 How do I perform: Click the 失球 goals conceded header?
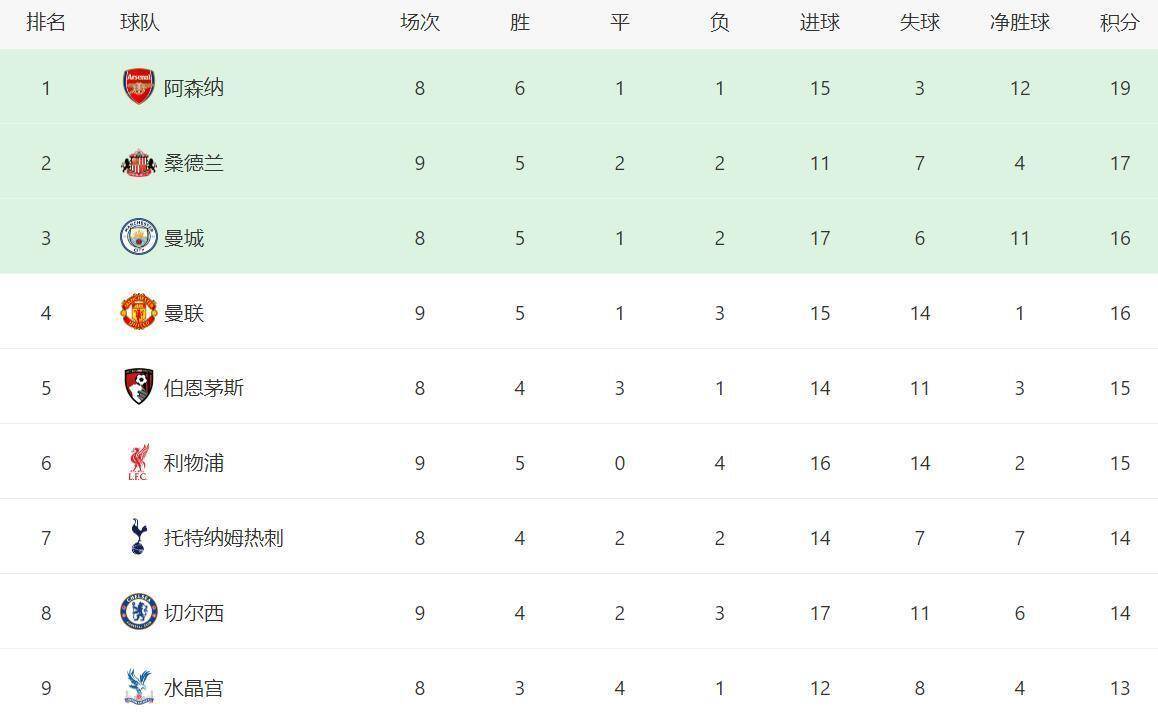pyautogui.click(x=919, y=22)
